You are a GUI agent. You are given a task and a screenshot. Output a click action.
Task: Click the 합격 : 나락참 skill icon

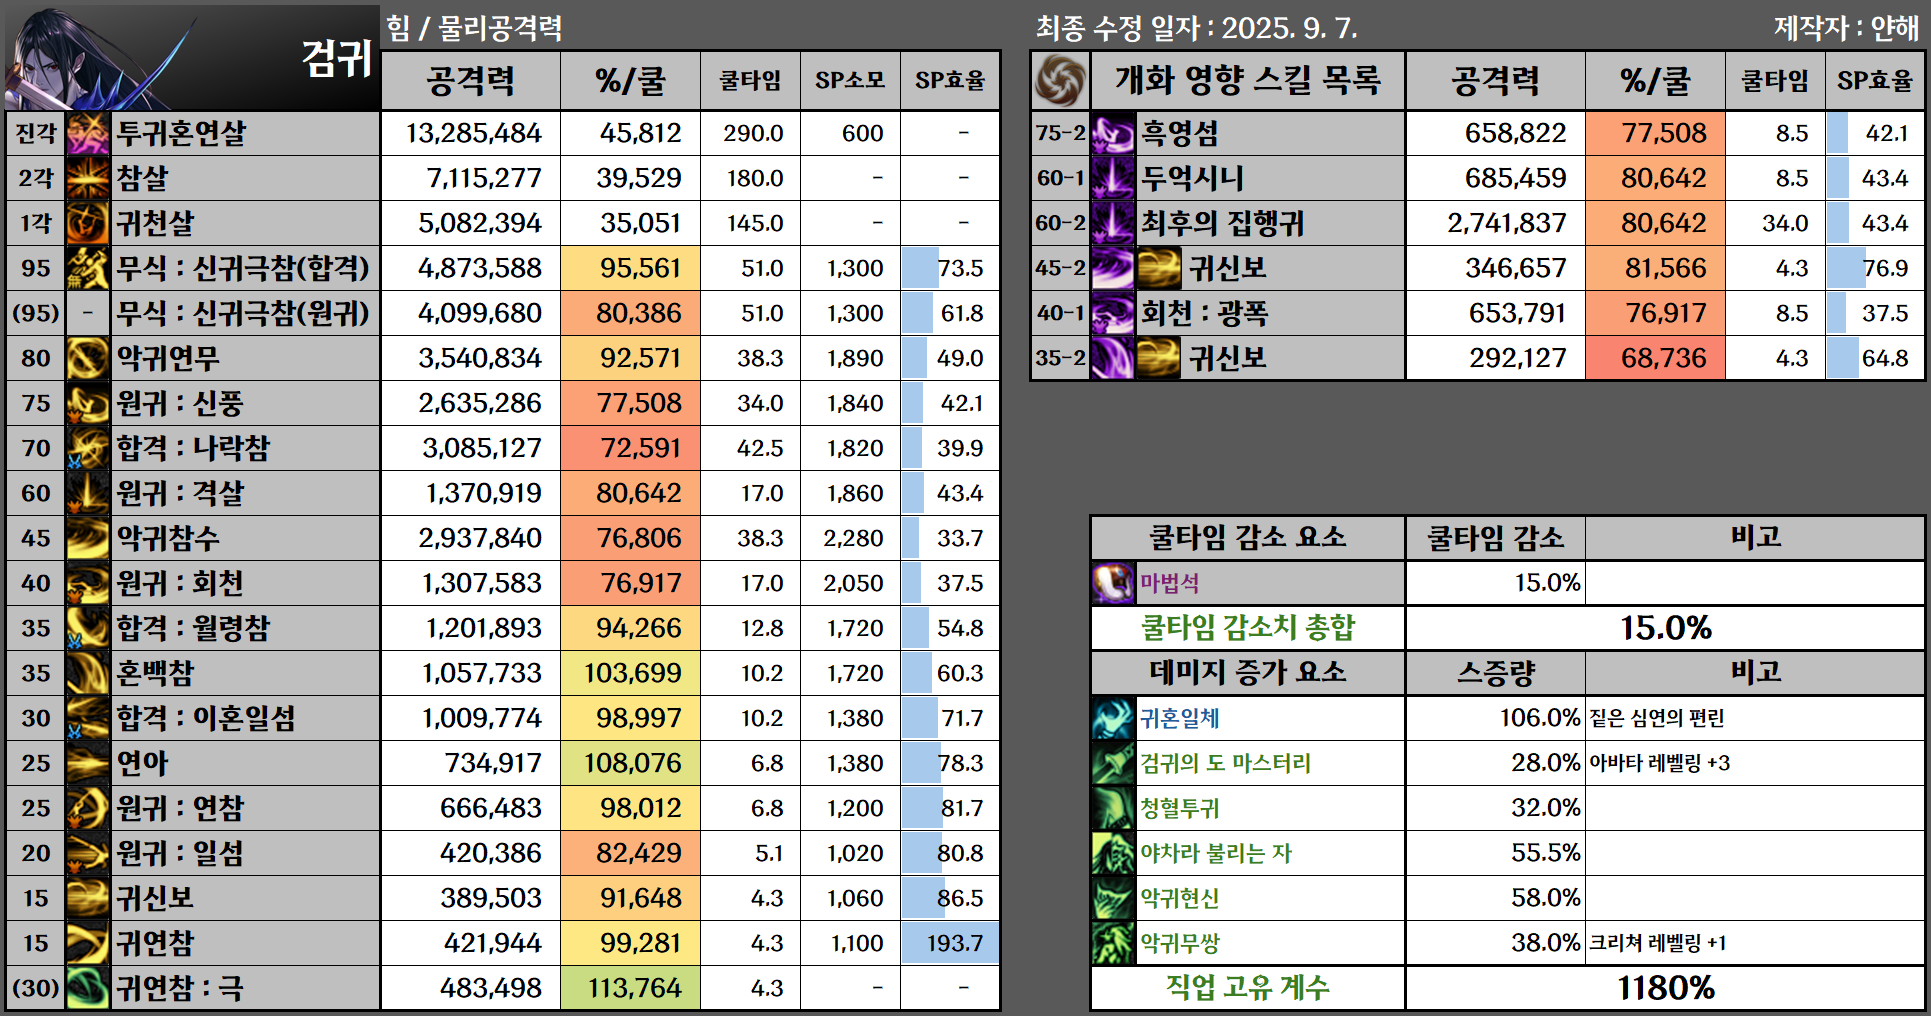(x=88, y=448)
